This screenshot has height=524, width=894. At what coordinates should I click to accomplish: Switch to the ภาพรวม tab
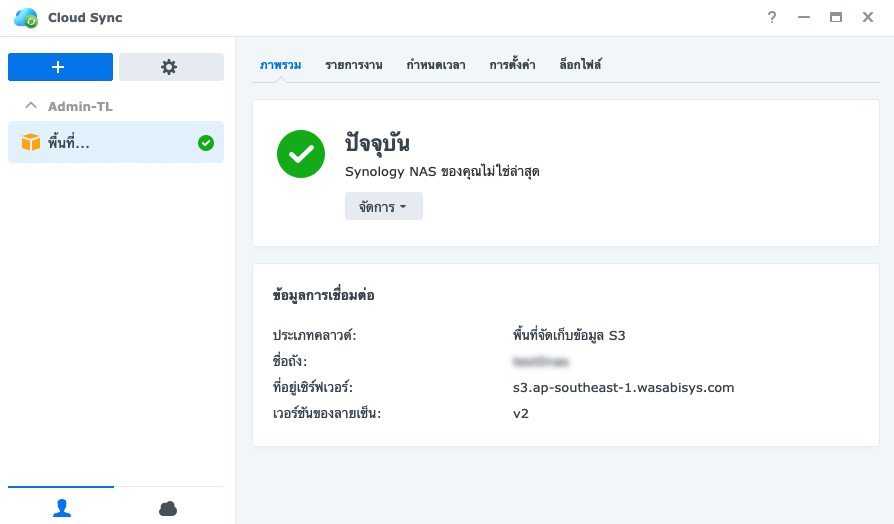click(x=281, y=65)
